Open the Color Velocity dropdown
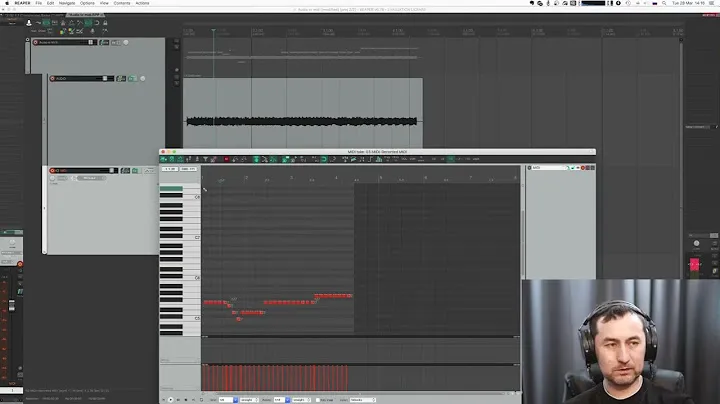The height and width of the screenshot is (404, 720). 362,399
